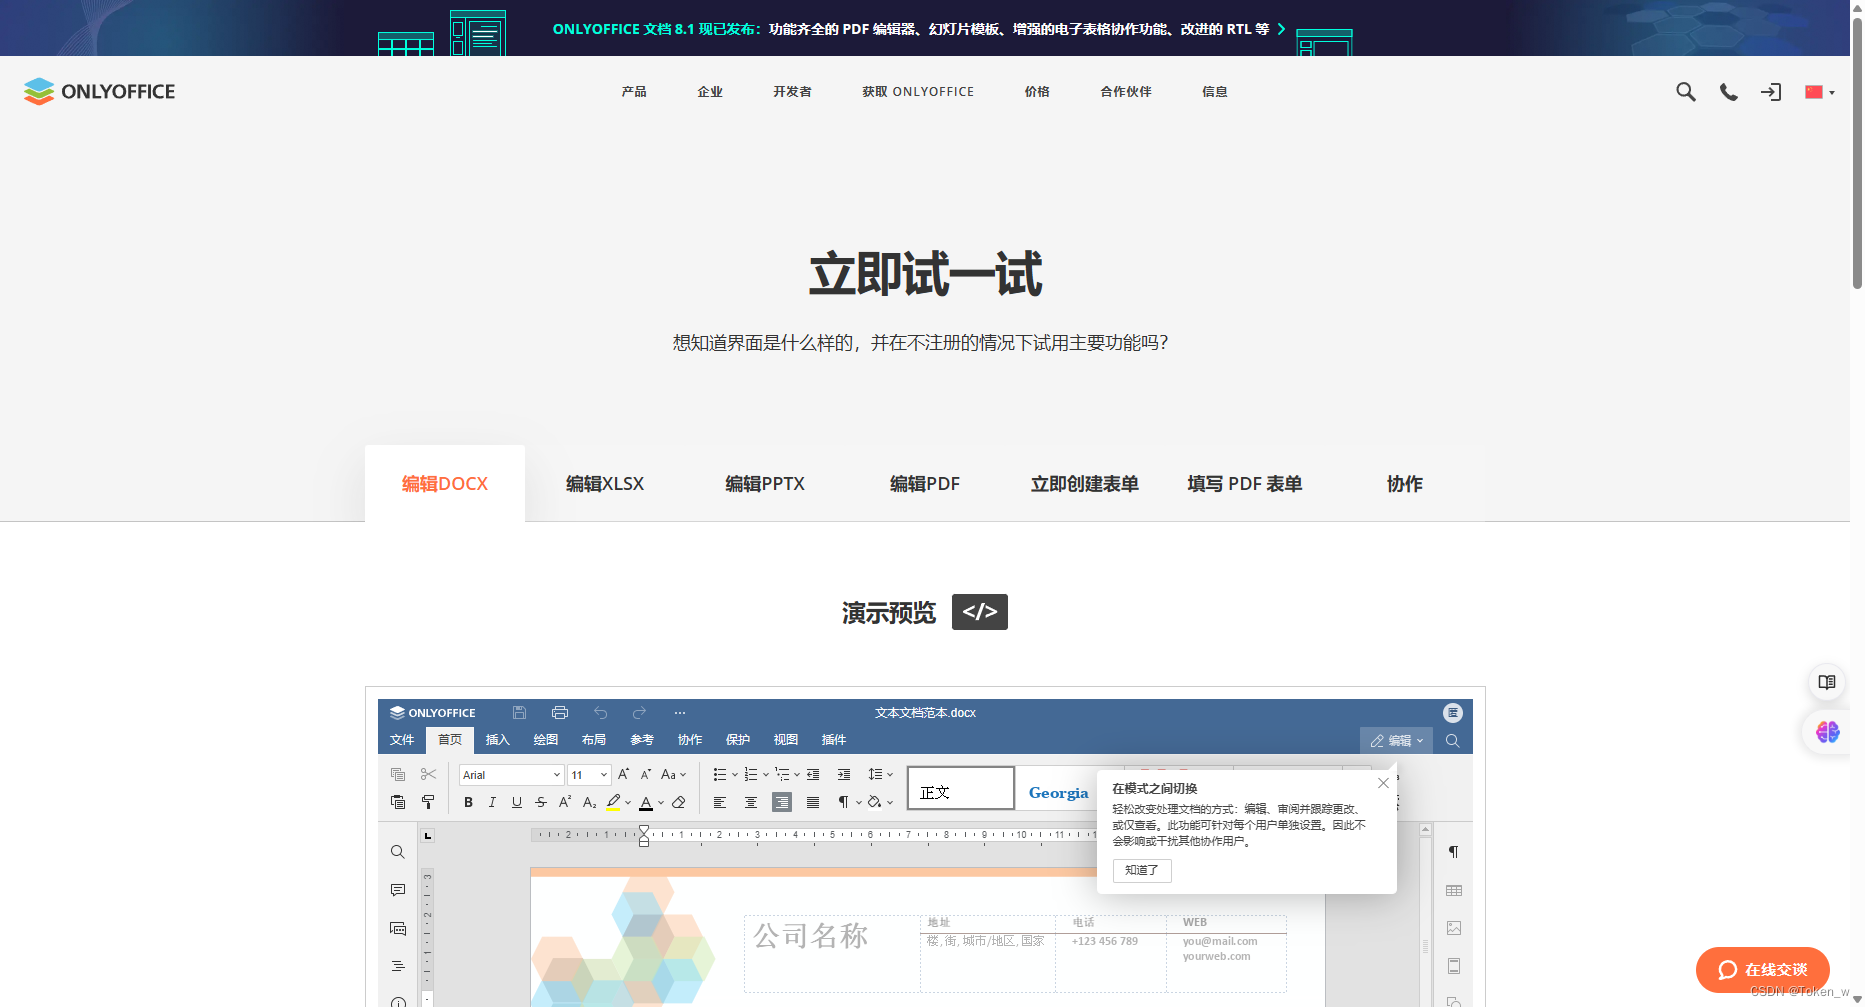Toggle Underline formatting
Viewport: 1865px width, 1007px height.
point(517,802)
